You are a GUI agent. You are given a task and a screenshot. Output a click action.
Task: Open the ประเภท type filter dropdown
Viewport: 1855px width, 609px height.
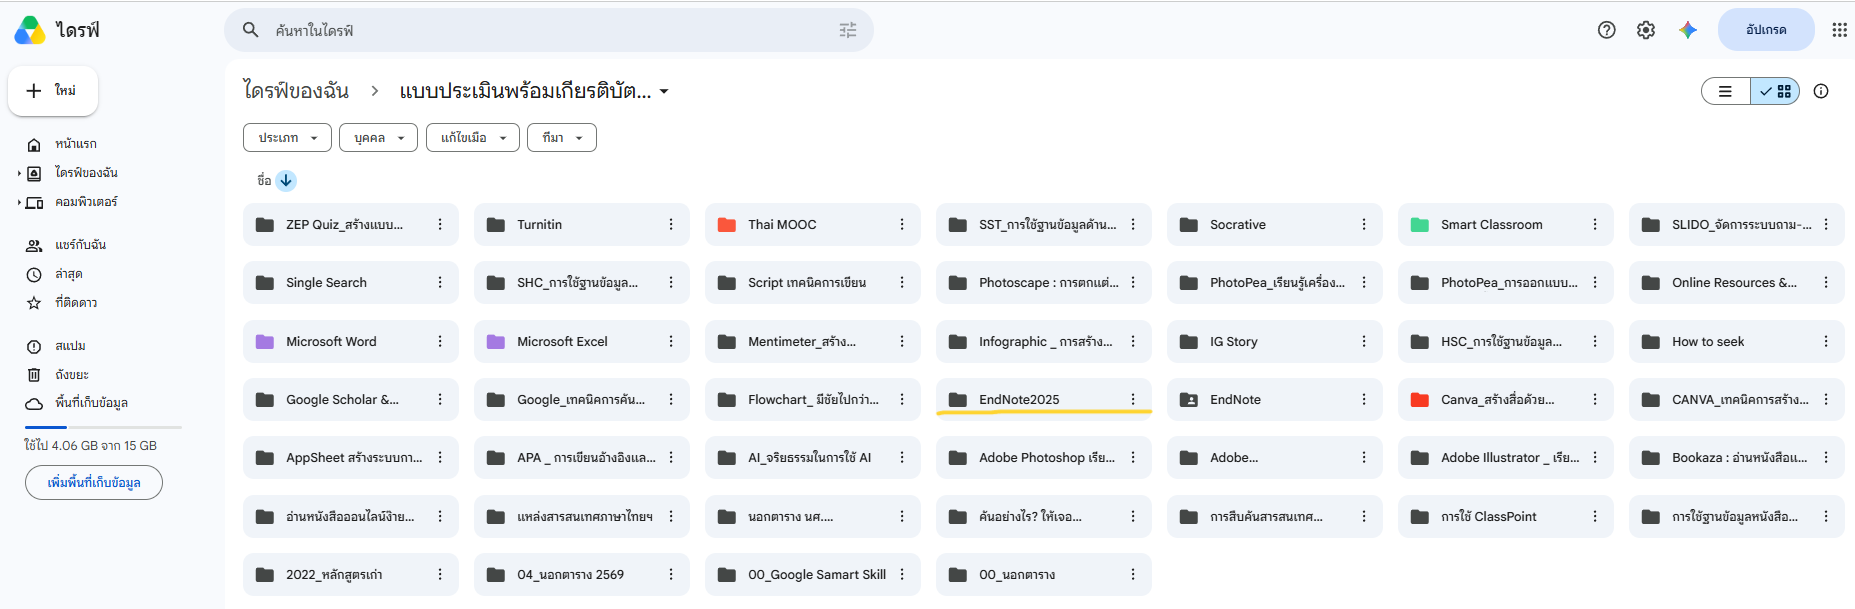[x=287, y=138]
